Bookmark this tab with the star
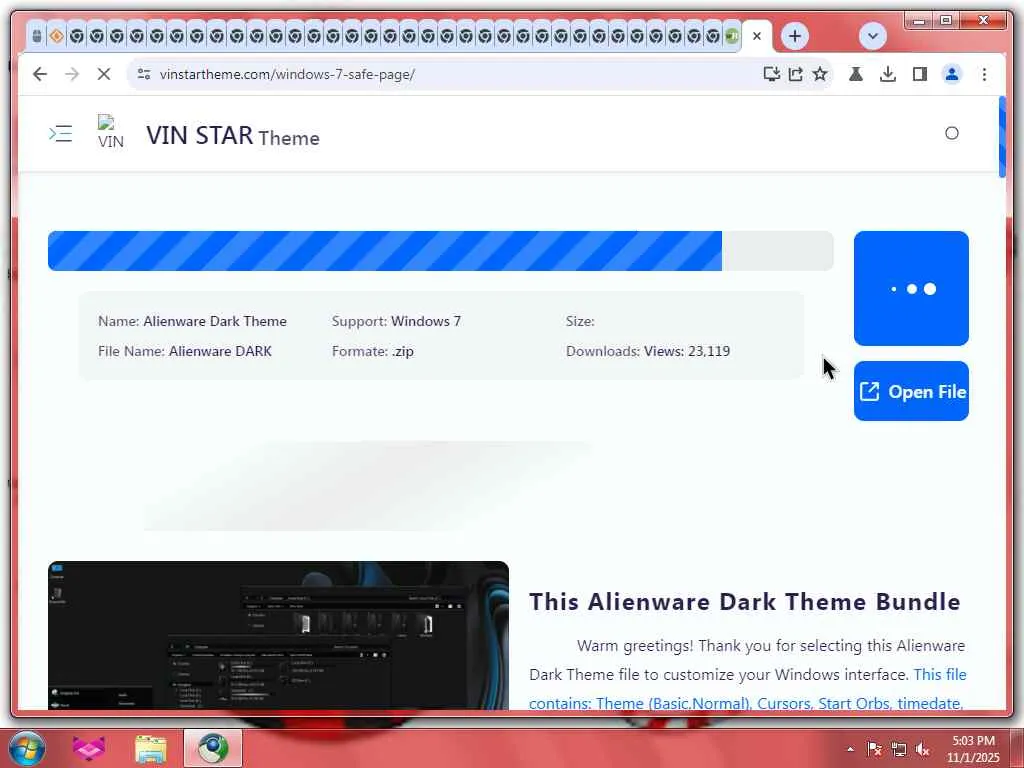Screen dimensions: 1024x768 click(x=820, y=74)
